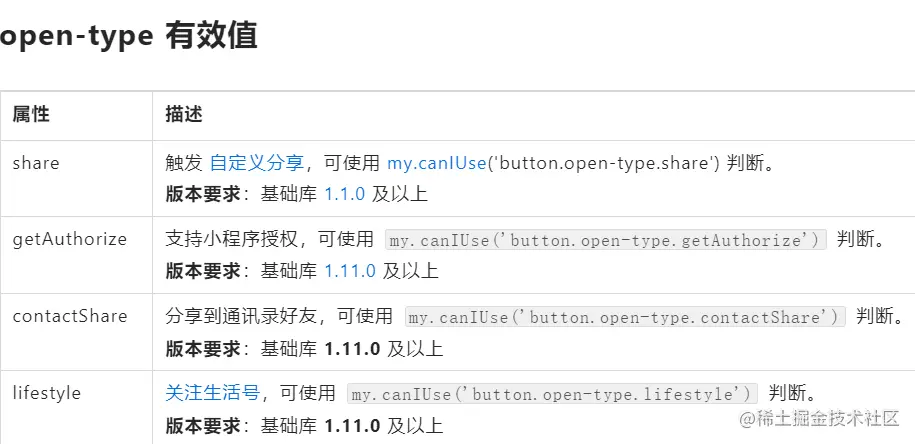The image size is (915, 444).
Task: Select the getAuthorize attribute cell
Action: pyautogui.click(x=69, y=239)
